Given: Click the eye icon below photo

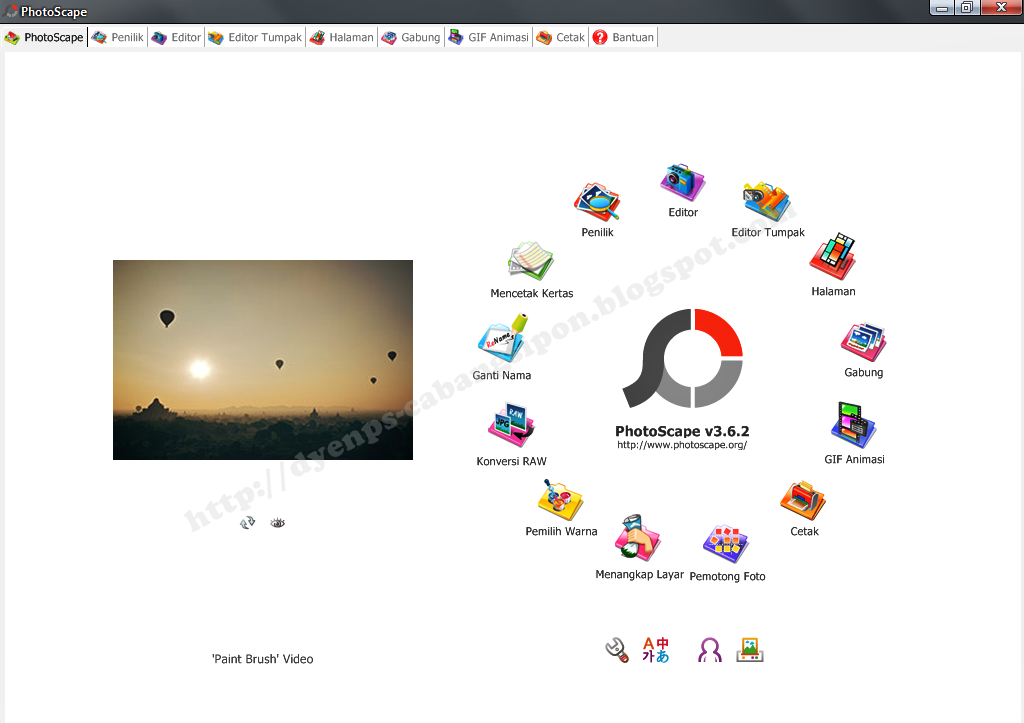Looking at the screenshot, I should pos(278,522).
